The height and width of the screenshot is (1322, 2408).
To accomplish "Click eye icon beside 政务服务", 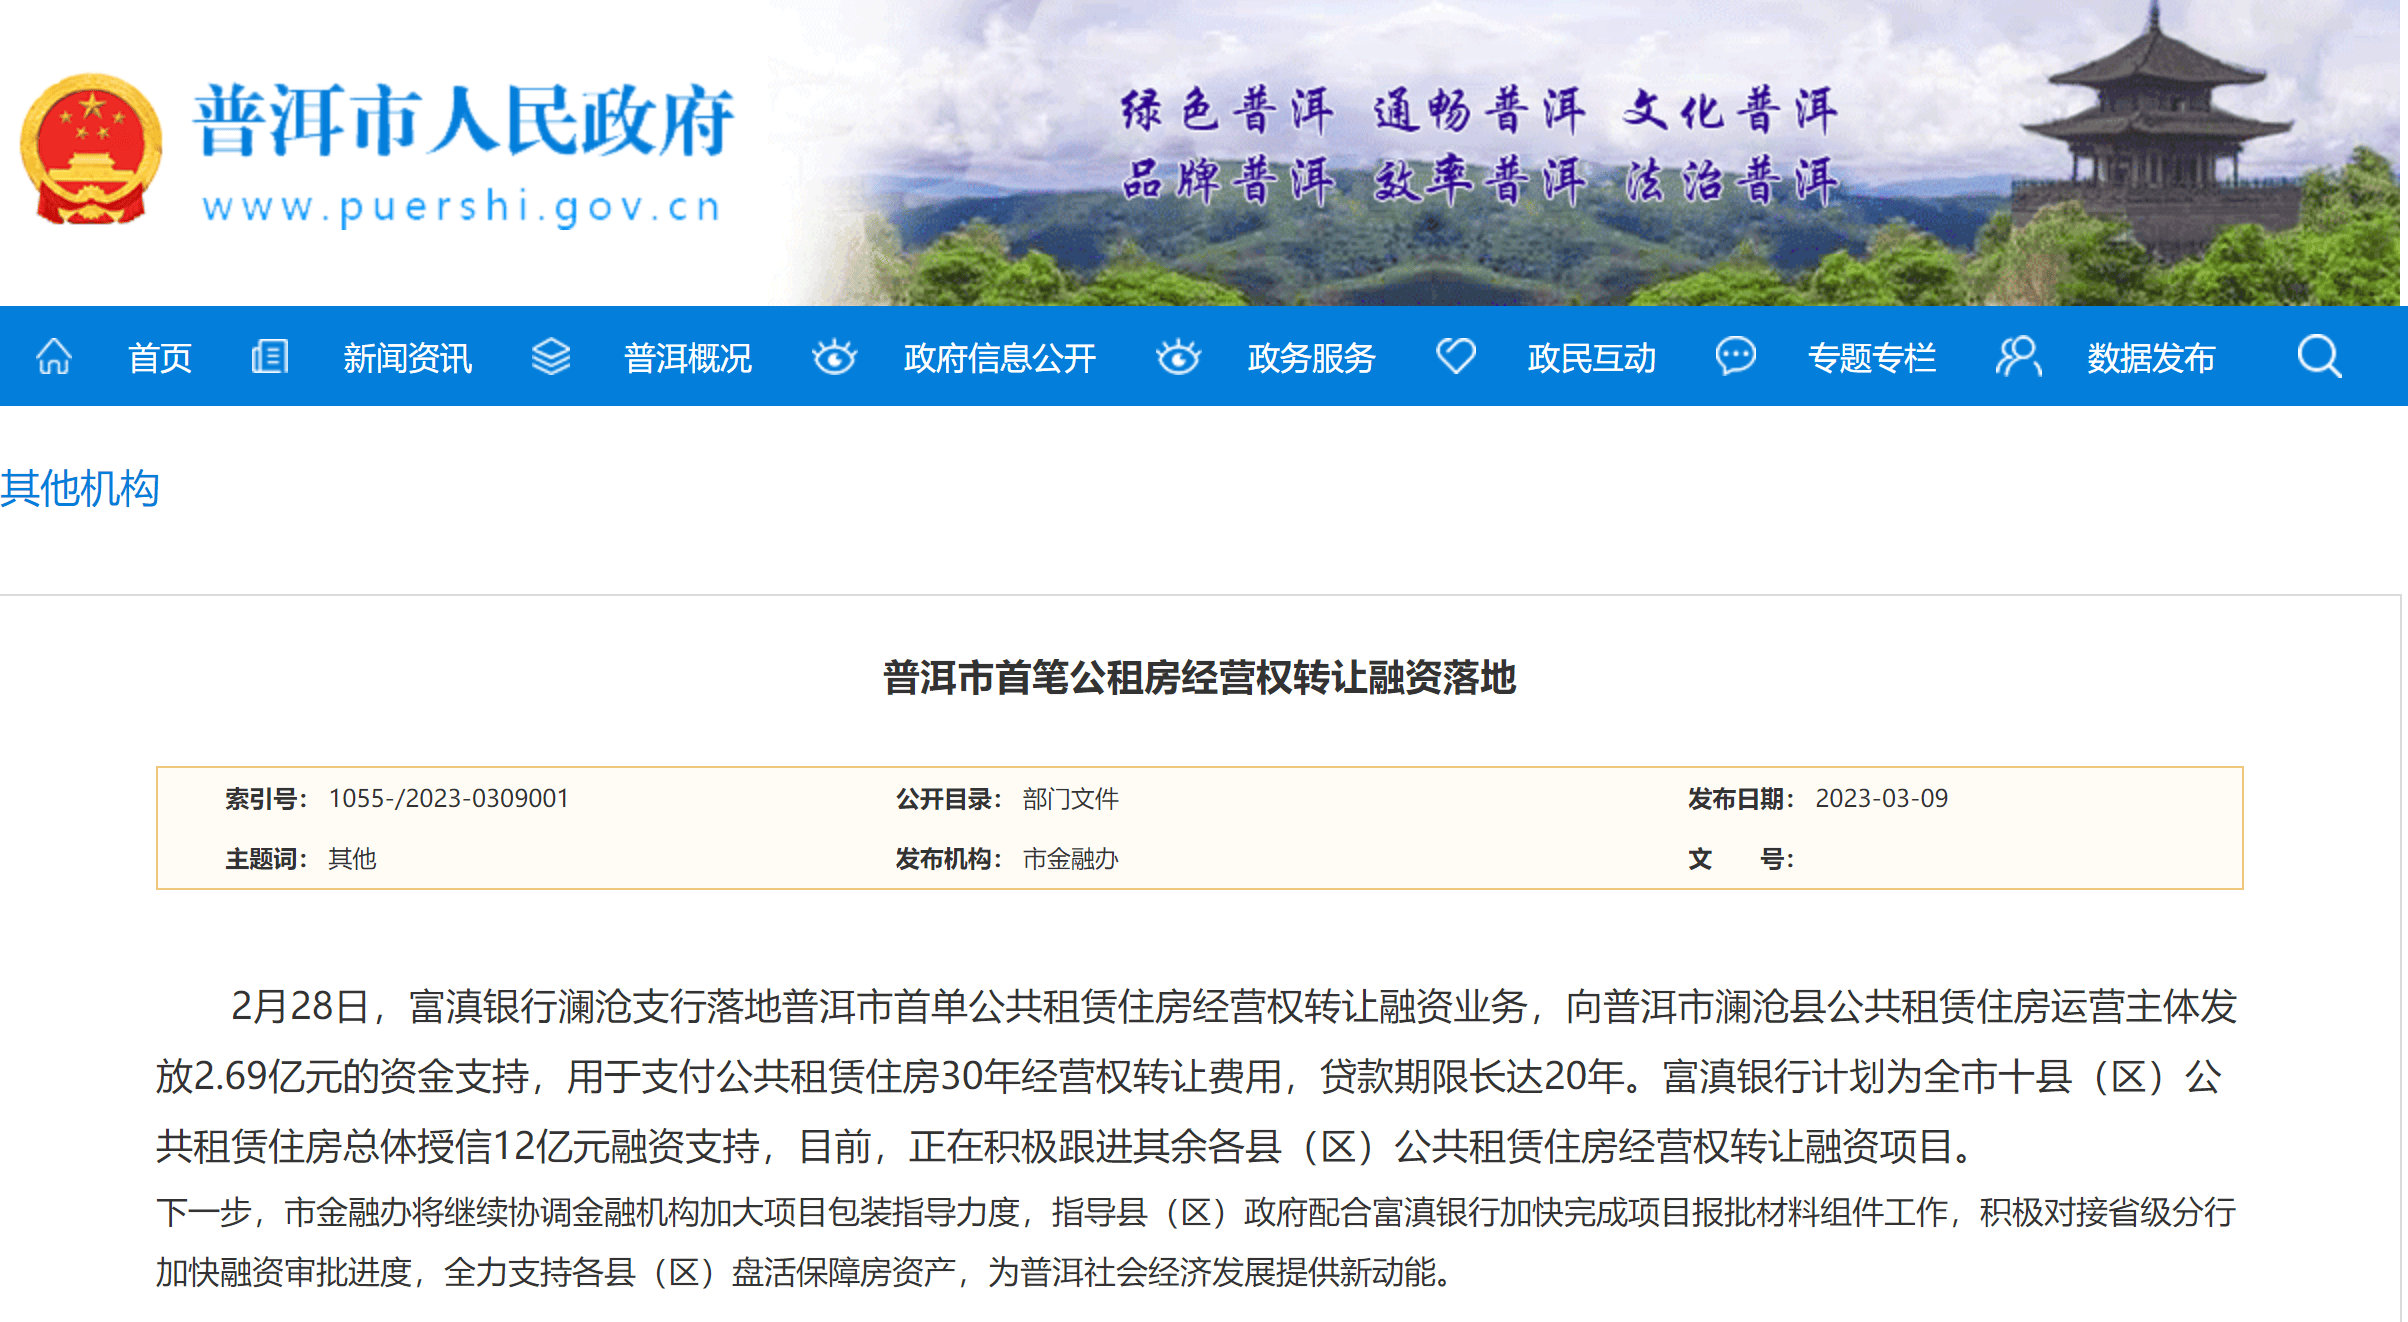I will coord(1178,356).
